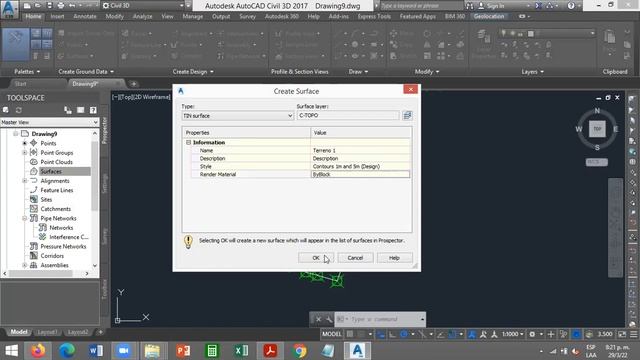Toggle polar tracking in status bar
Screen dimensions: 640x360
coord(404,334)
